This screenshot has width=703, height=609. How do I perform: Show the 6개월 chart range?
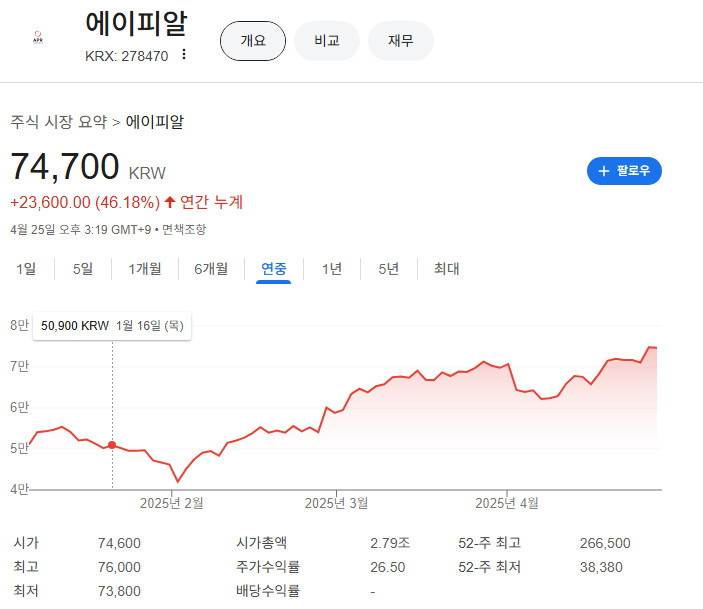click(211, 268)
